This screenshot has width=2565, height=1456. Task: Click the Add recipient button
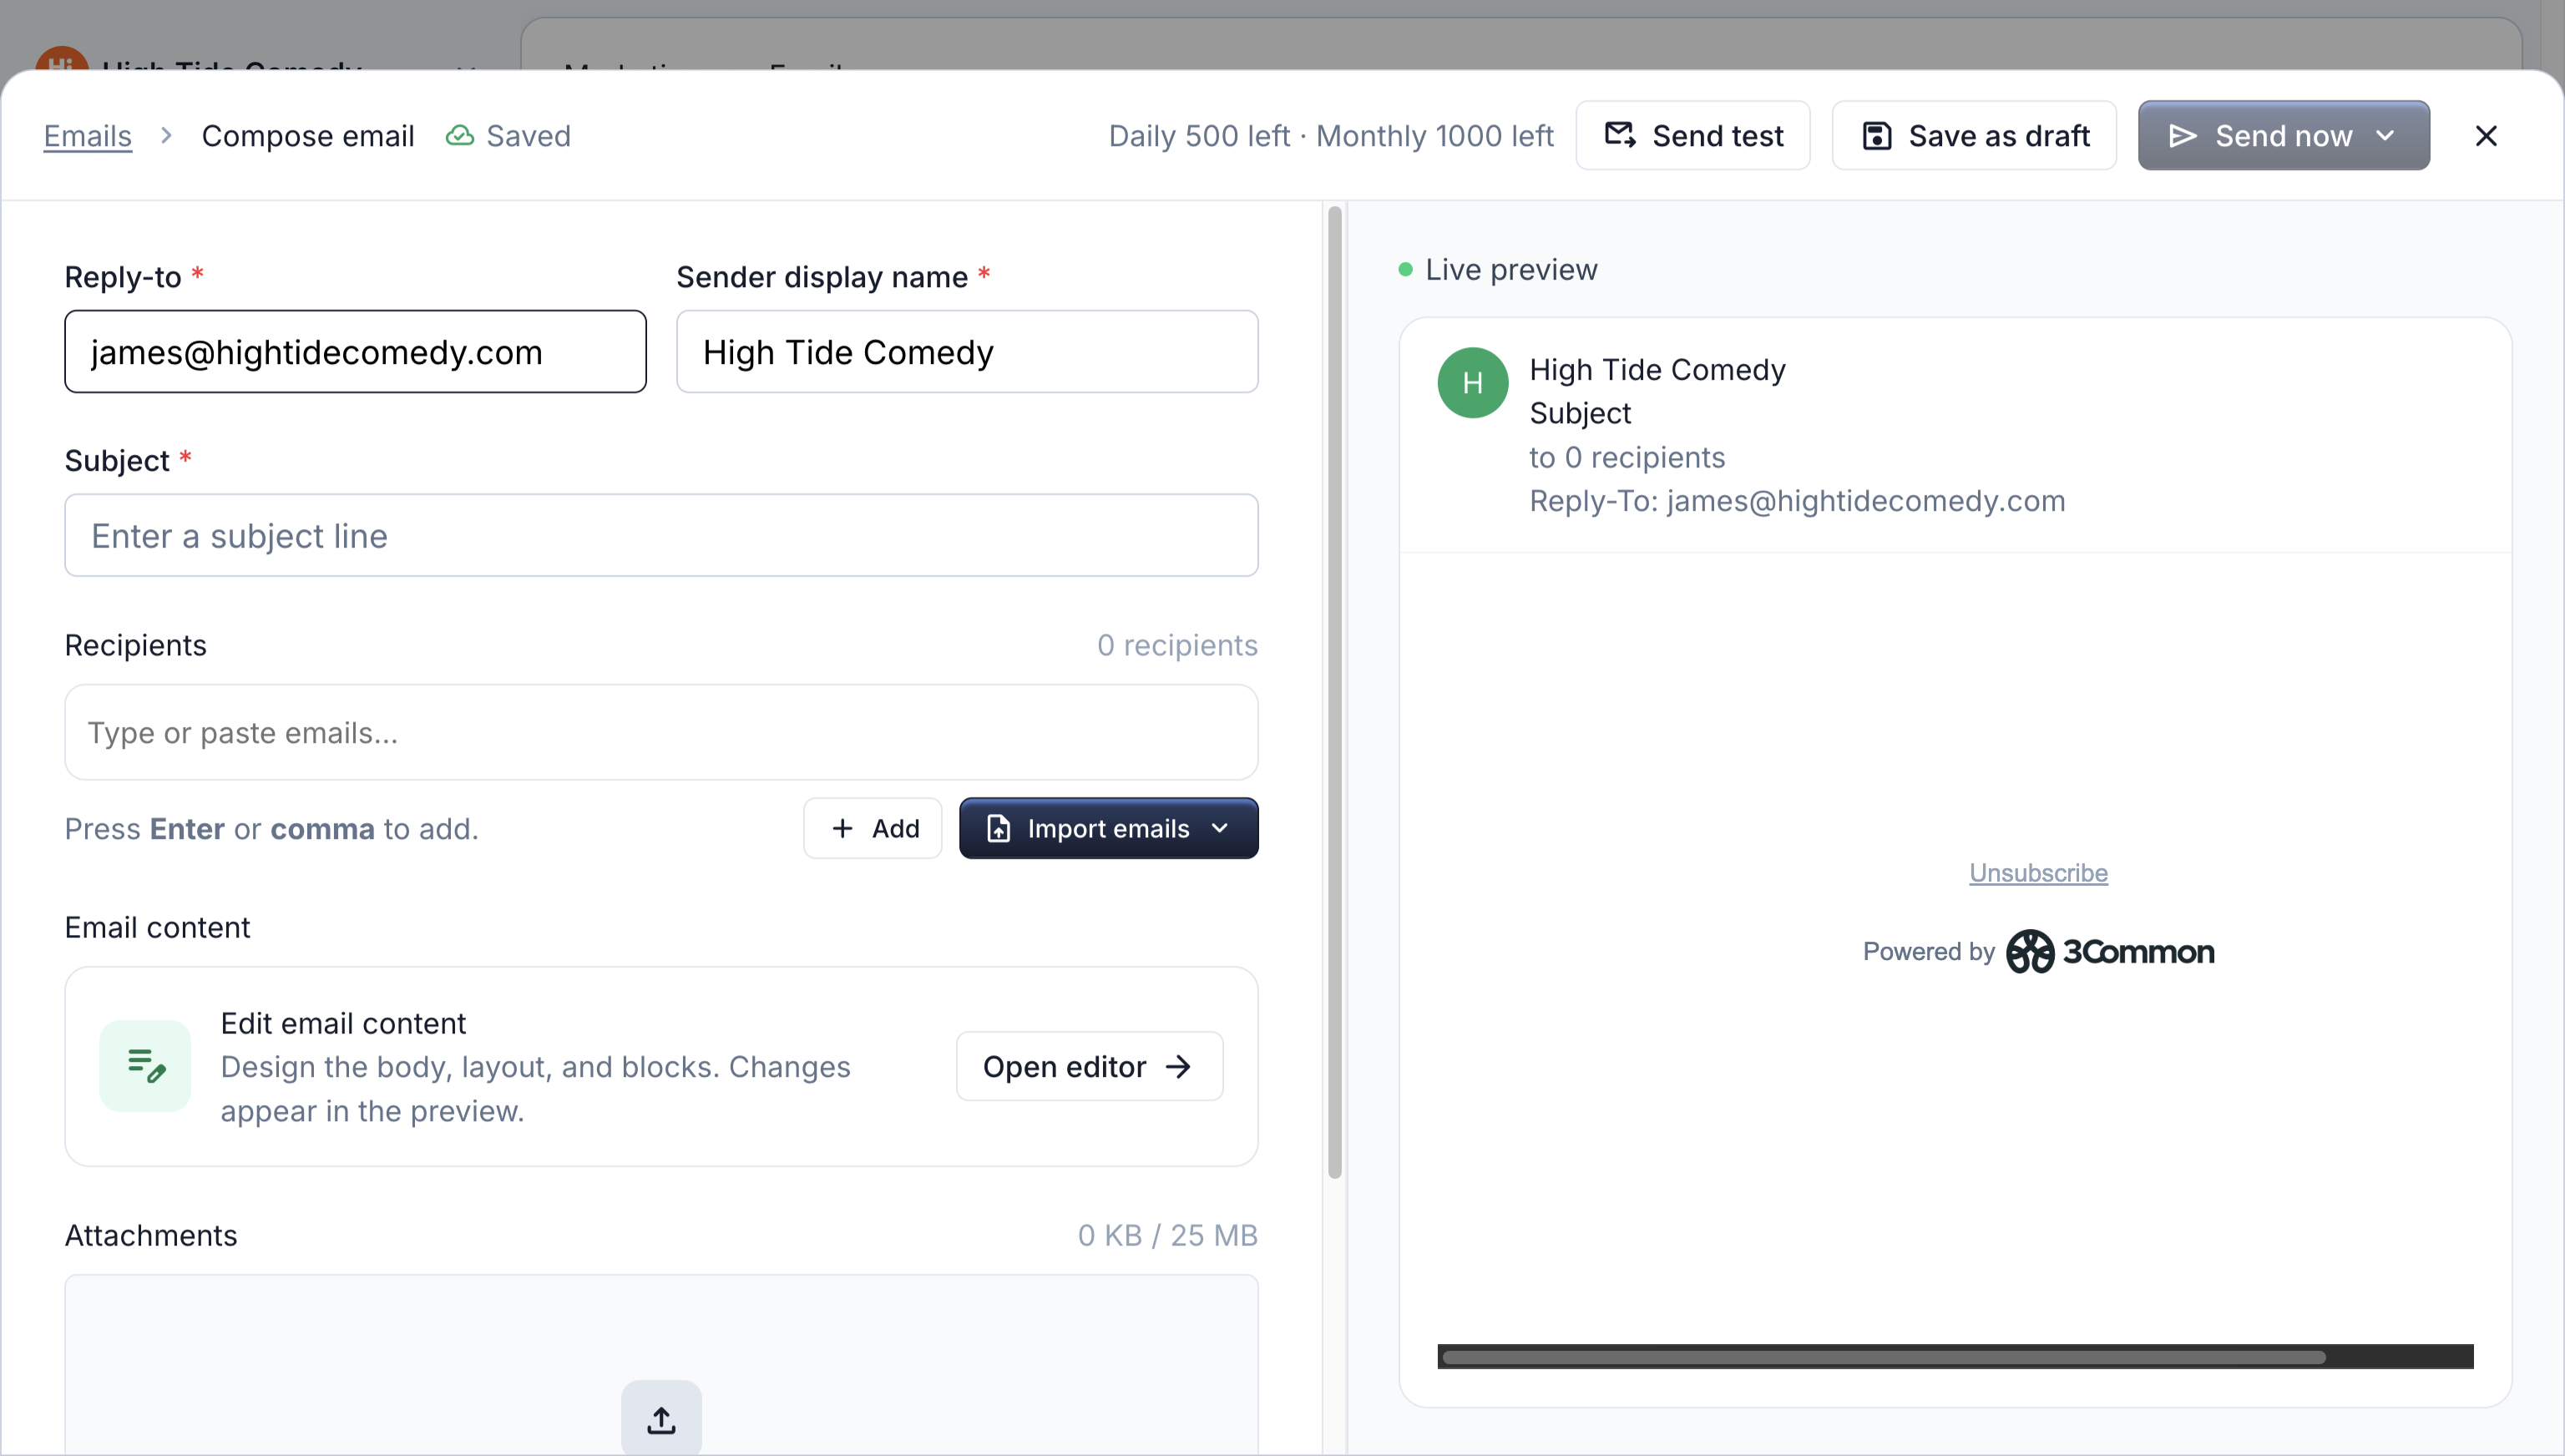pos(872,828)
